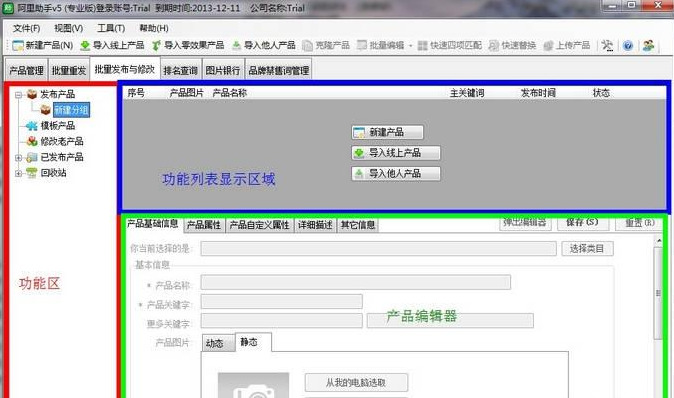The width and height of the screenshot is (674, 398).
Task: Select the 产品基础信息 editor tab
Action: [153, 223]
